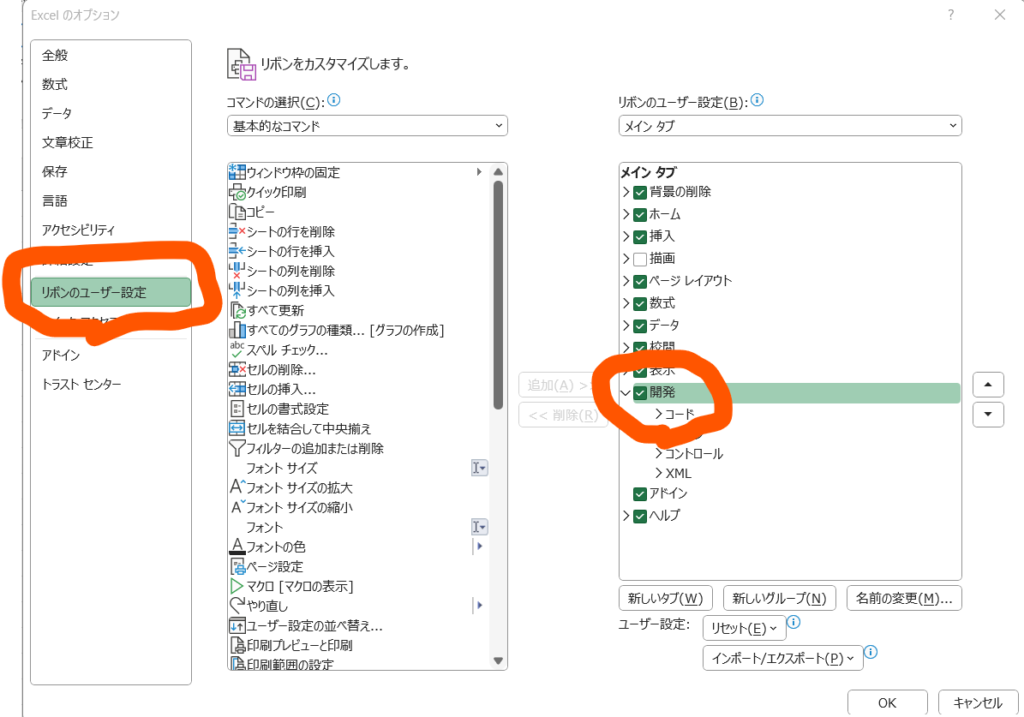The image size is (1024, 717).
Task: Uncheck the 開発 (Developer) tab checkbox
Action: (640, 393)
